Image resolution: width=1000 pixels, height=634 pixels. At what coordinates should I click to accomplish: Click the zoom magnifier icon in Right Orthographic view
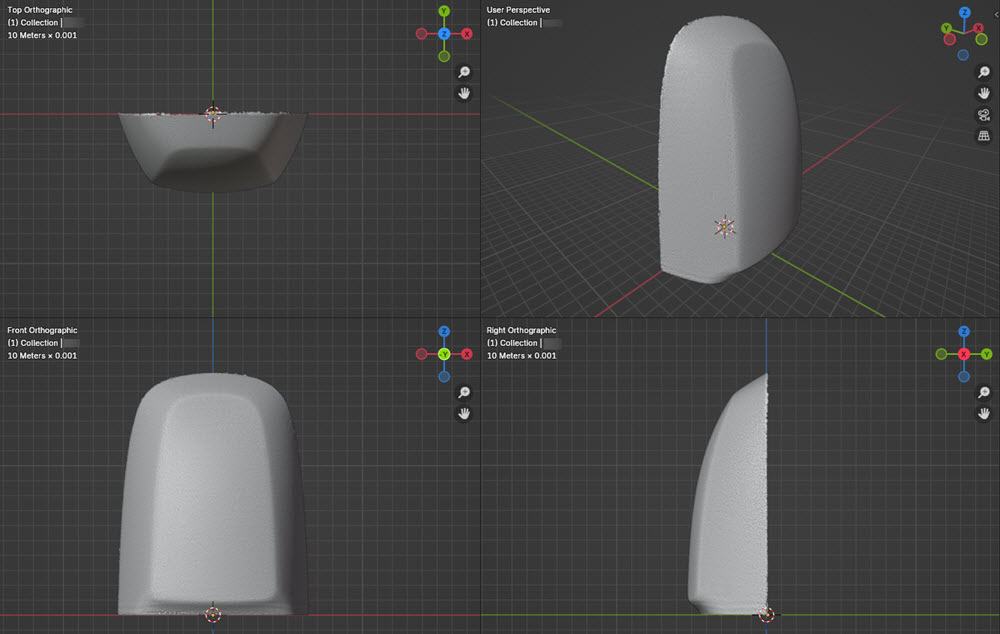pyautogui.click(x=985, y=393)
